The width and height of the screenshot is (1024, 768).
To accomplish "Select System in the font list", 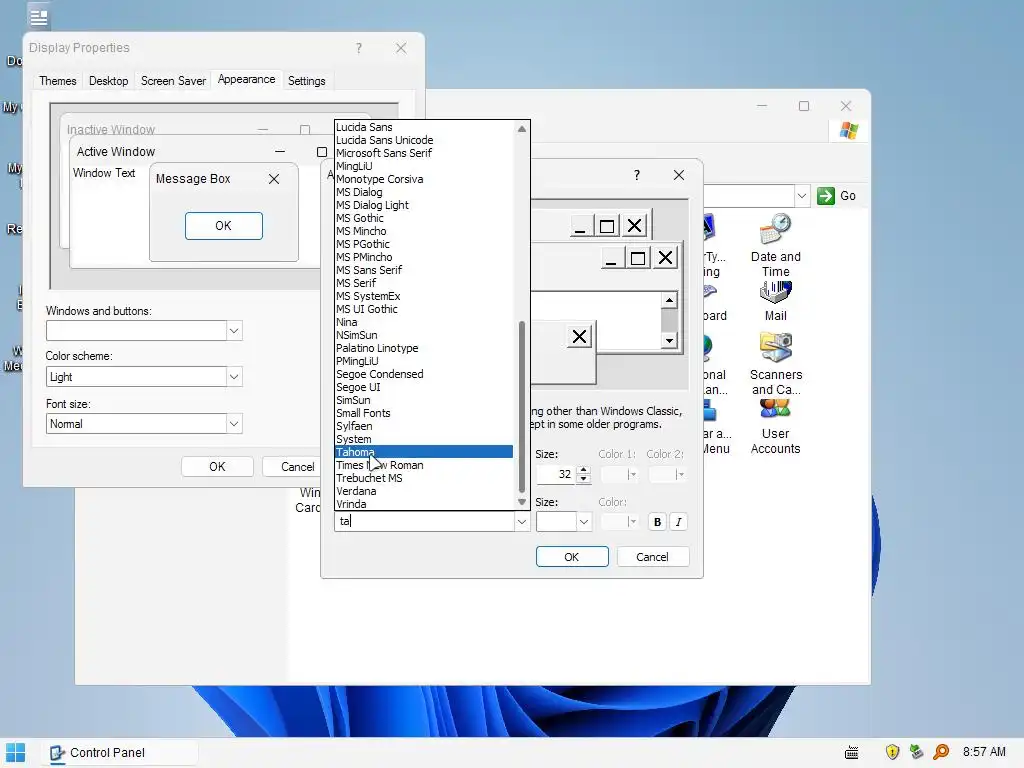I will (x=424, y=439).
